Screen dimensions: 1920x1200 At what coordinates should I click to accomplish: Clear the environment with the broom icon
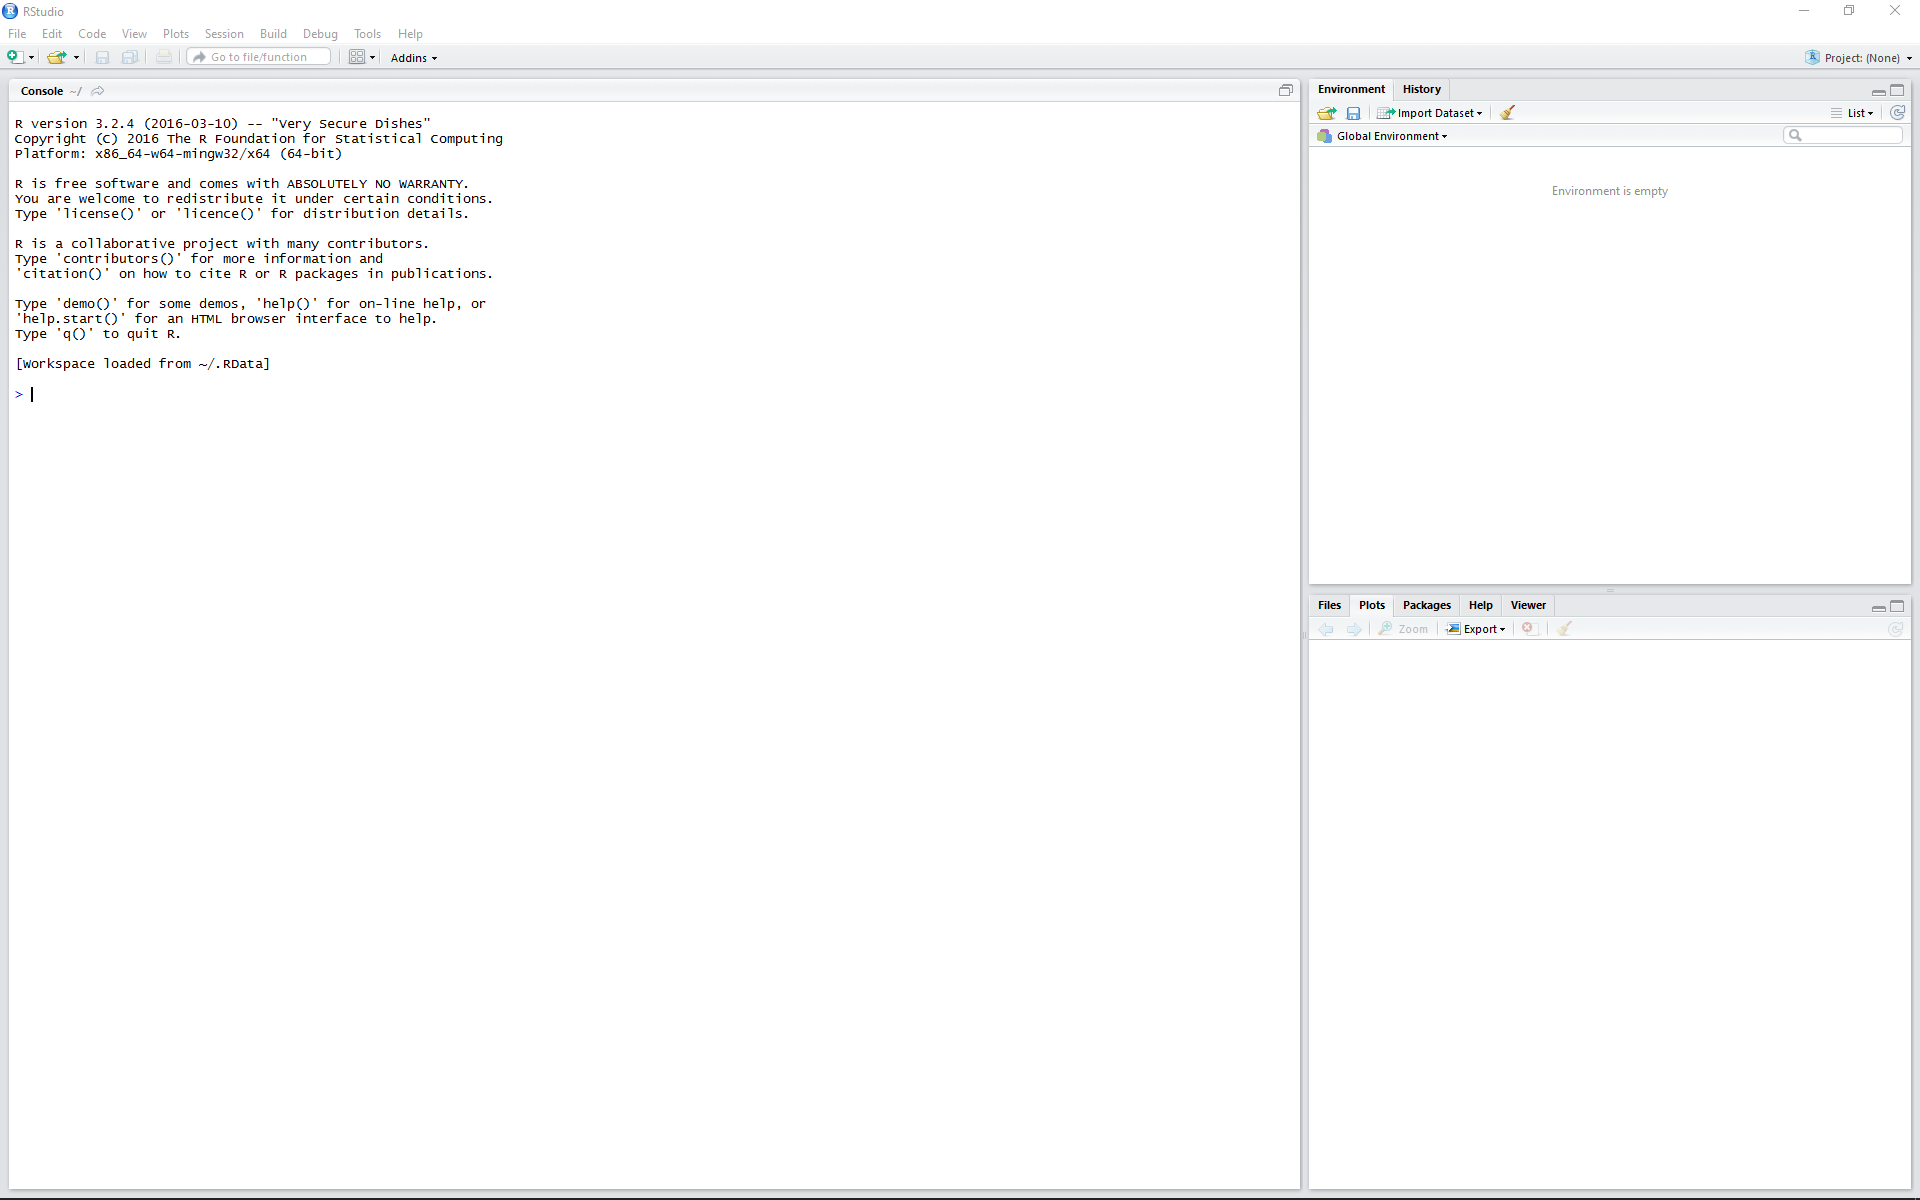[1507, 113]
